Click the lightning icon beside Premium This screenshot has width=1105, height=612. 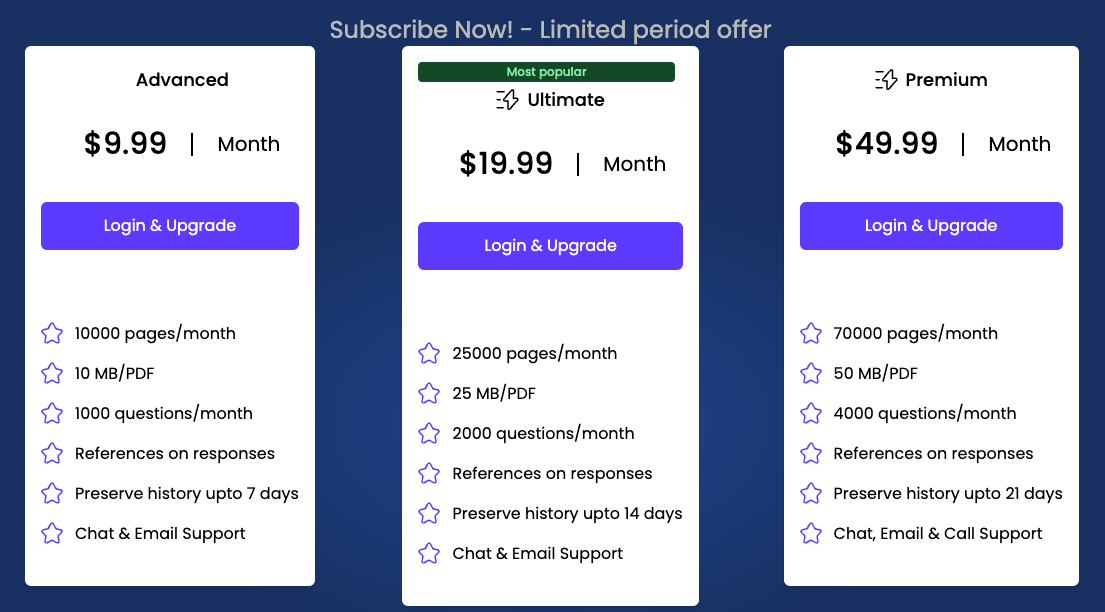884,79
